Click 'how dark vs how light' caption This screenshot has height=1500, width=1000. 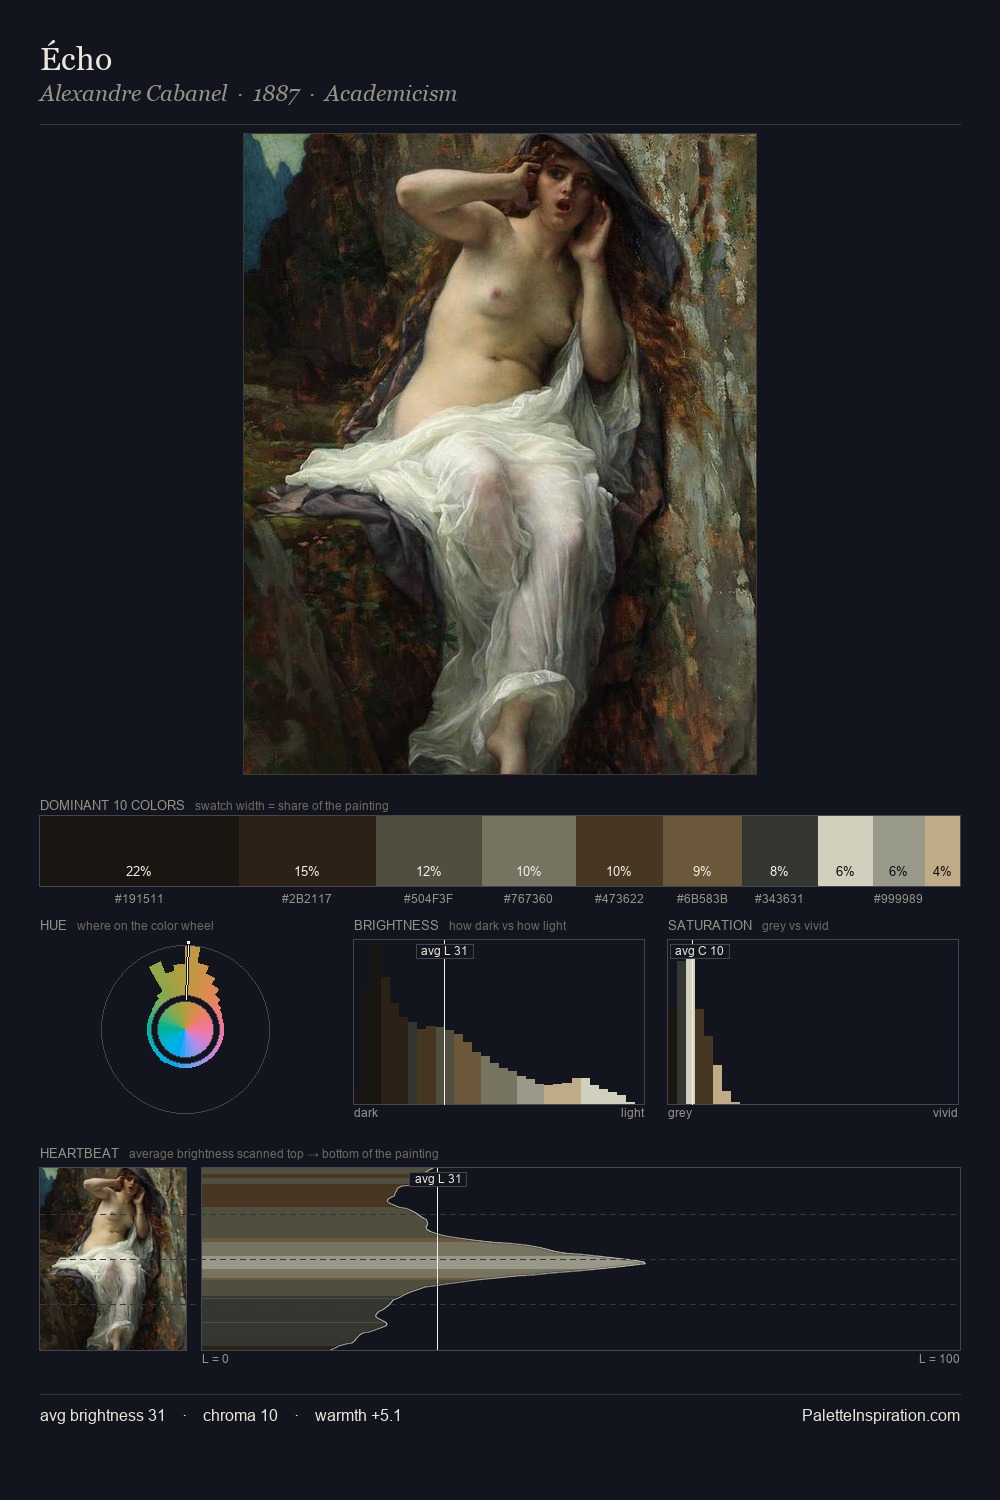pos(508,925)
